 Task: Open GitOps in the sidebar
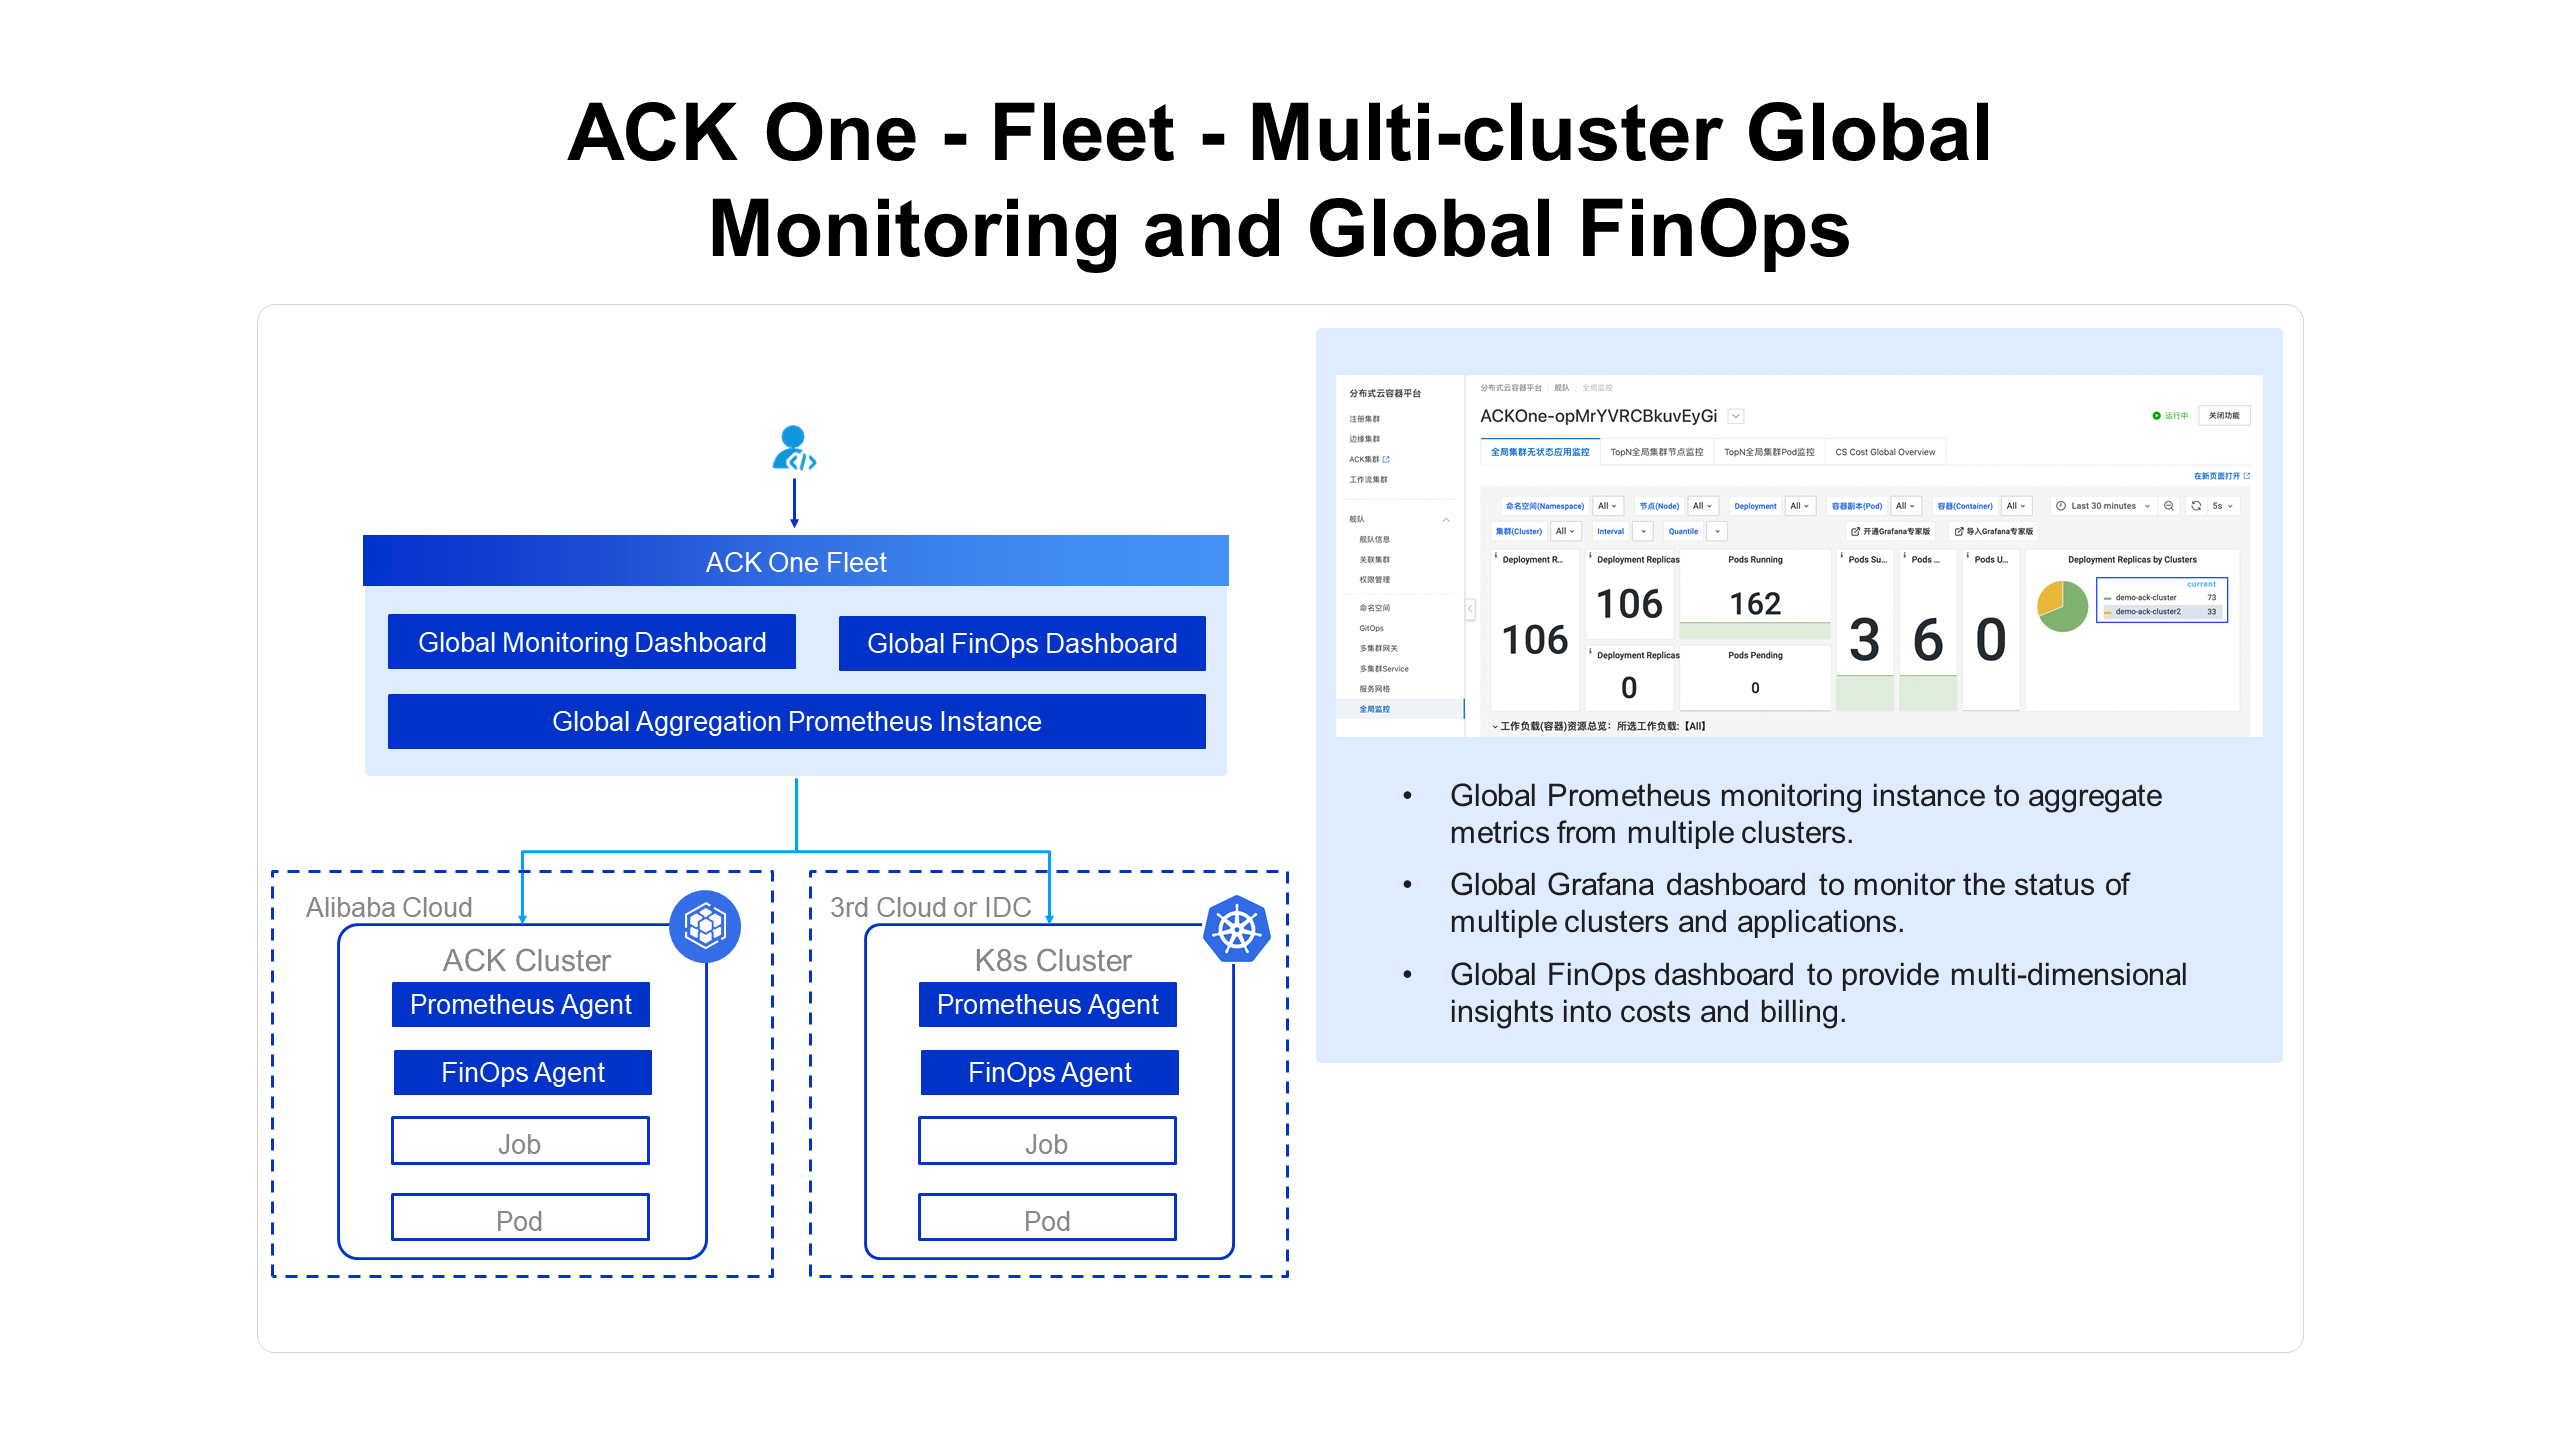(x=1371, y=629)
